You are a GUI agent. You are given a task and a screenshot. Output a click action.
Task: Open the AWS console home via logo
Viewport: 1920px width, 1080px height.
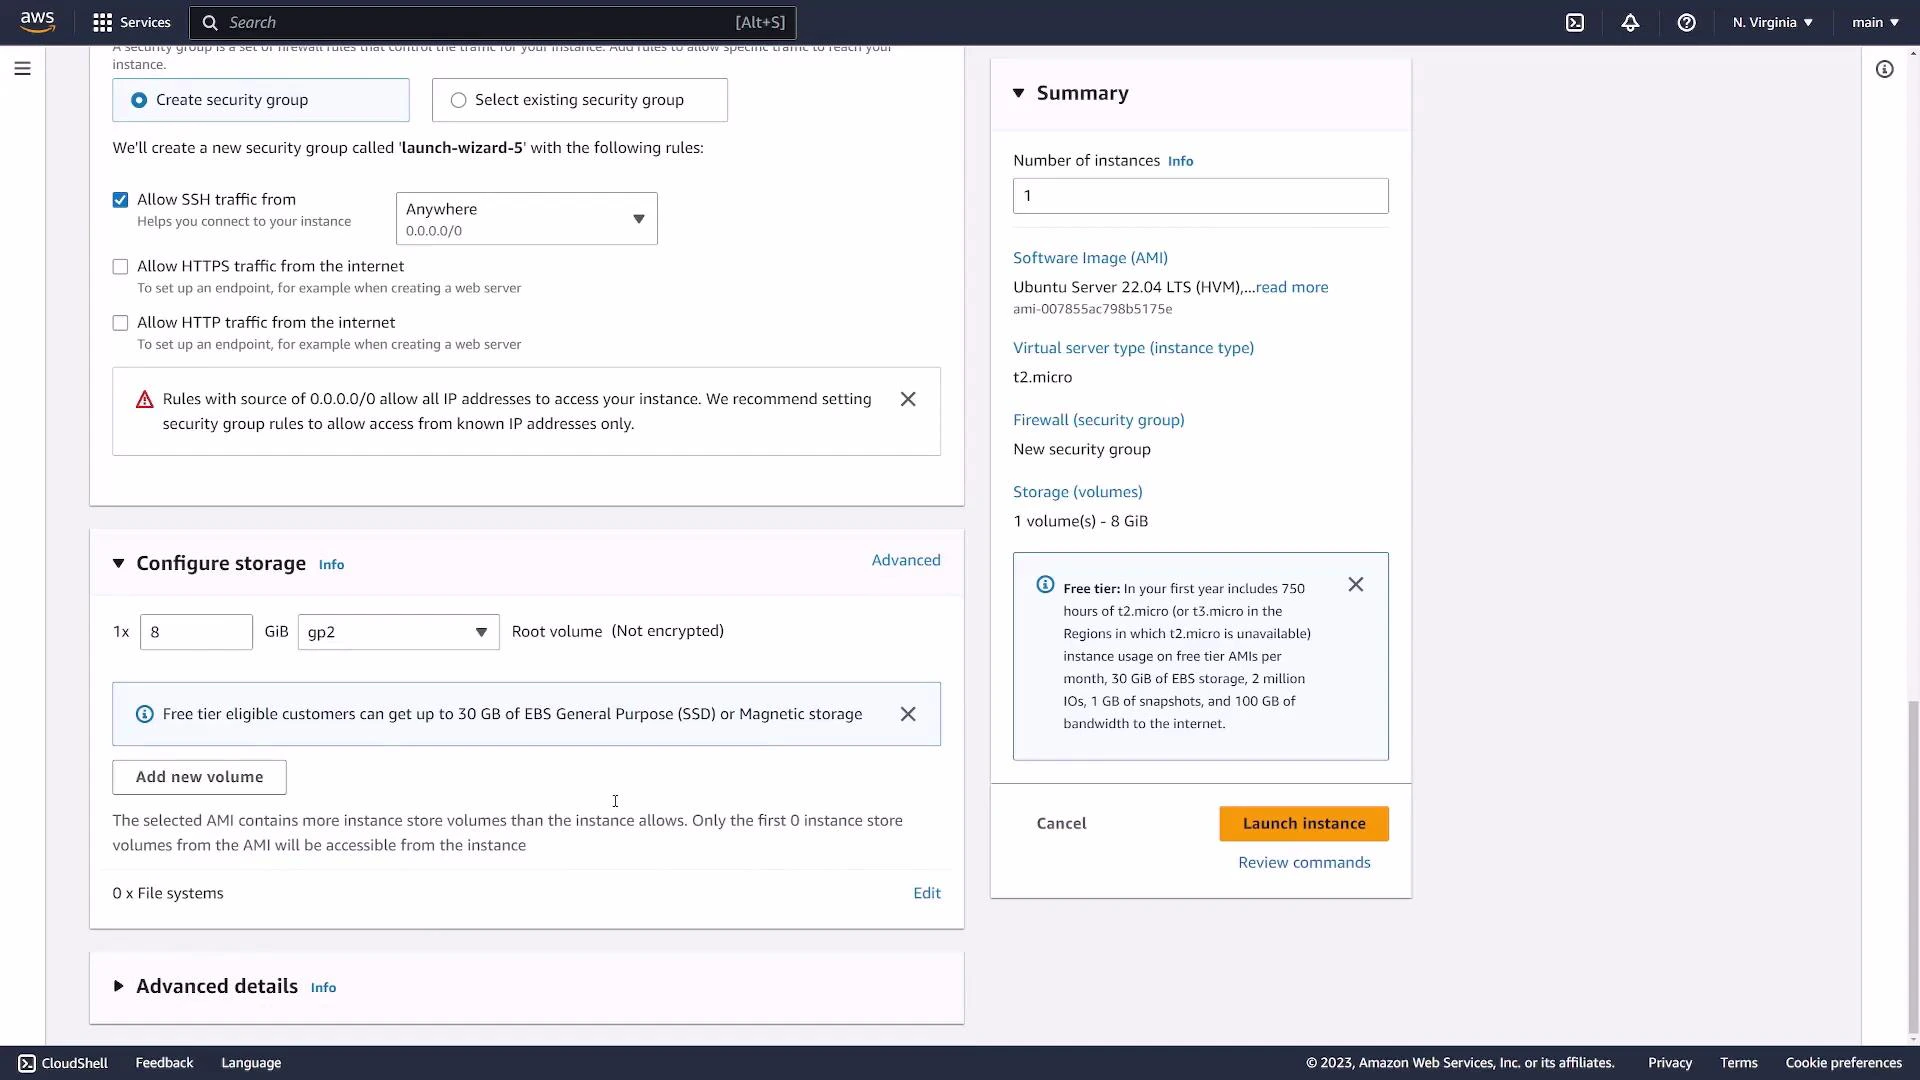pyautogui.click(x=37, y=21)
